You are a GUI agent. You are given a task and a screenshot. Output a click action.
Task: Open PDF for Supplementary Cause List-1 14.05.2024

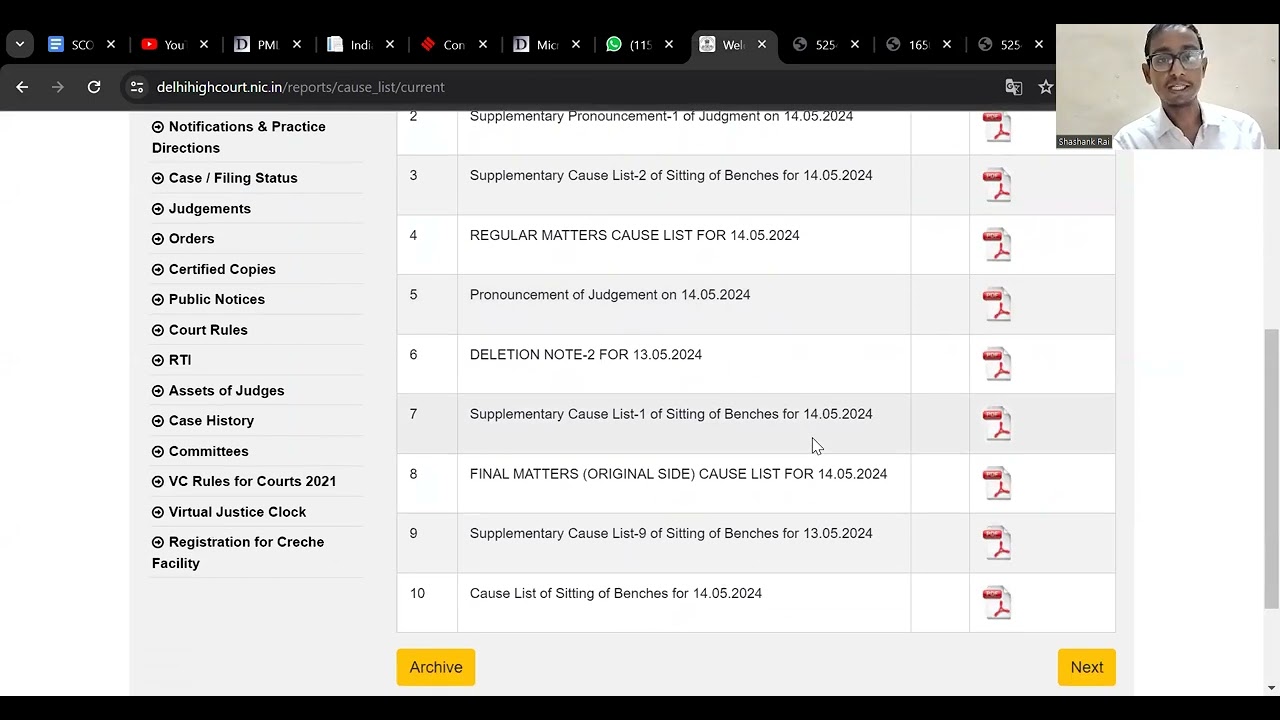(x=997, y=424)
